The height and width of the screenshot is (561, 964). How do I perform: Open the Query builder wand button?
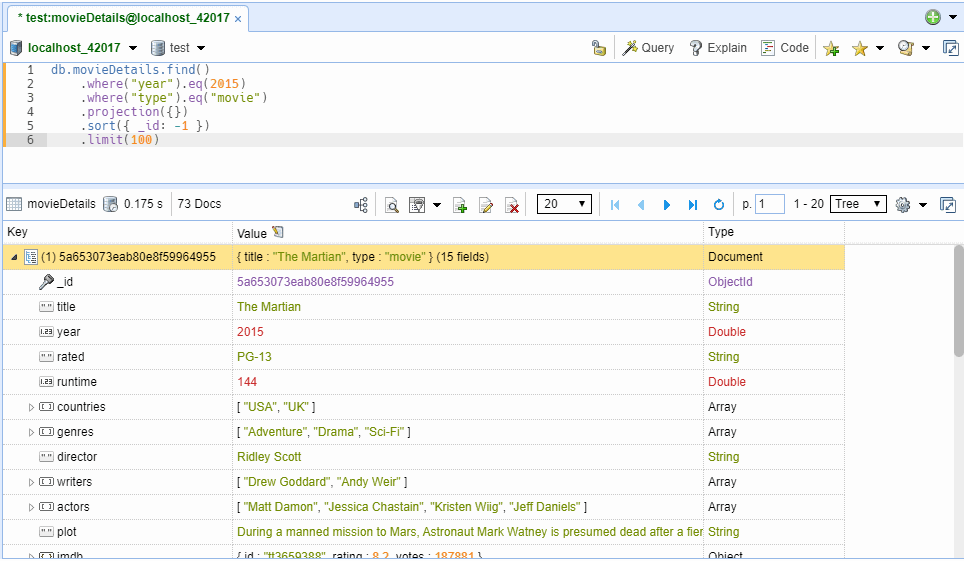point(648,48)
